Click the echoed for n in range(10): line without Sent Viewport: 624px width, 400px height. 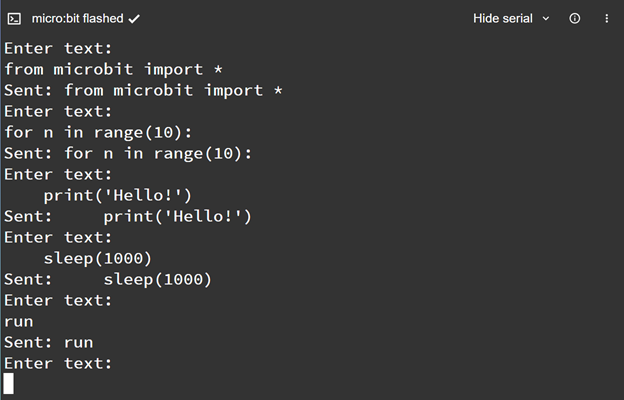(x=98, y=133)
